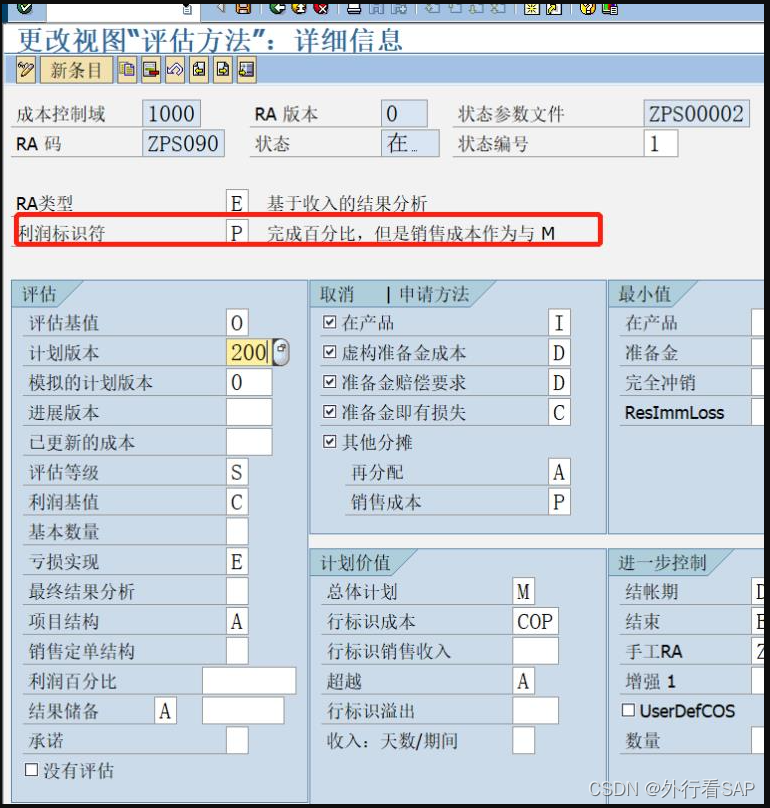Open Customize Local Layout icon
Screen dimensions: 770x808
pyautogui.click(x=610, y=7)
